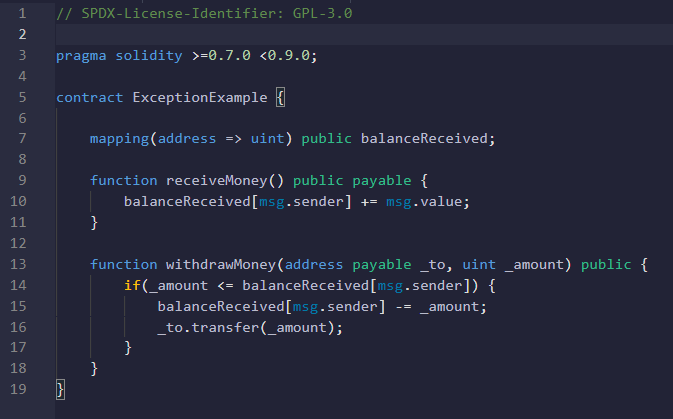Click the 'pragma' keyword

pyautogui.click(x=81, y=56)
